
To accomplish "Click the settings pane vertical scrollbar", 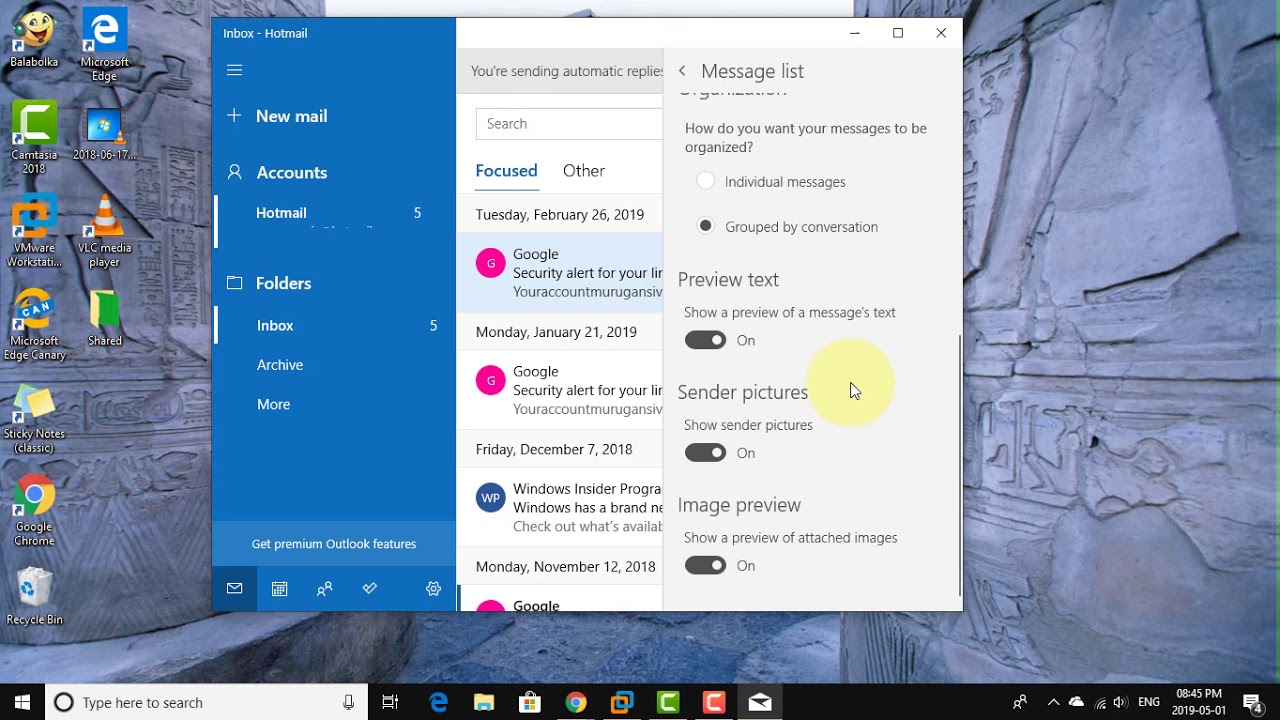I will [x=959, y=466].
